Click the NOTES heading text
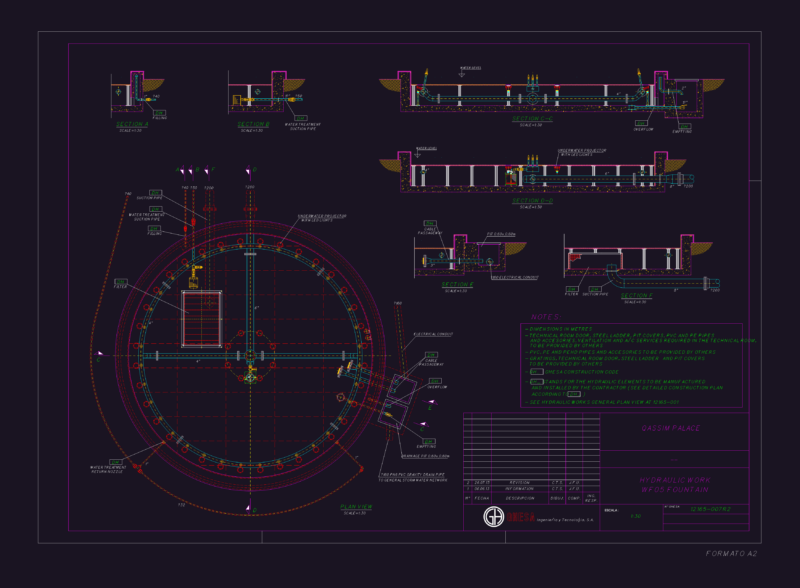 point(546,317)
